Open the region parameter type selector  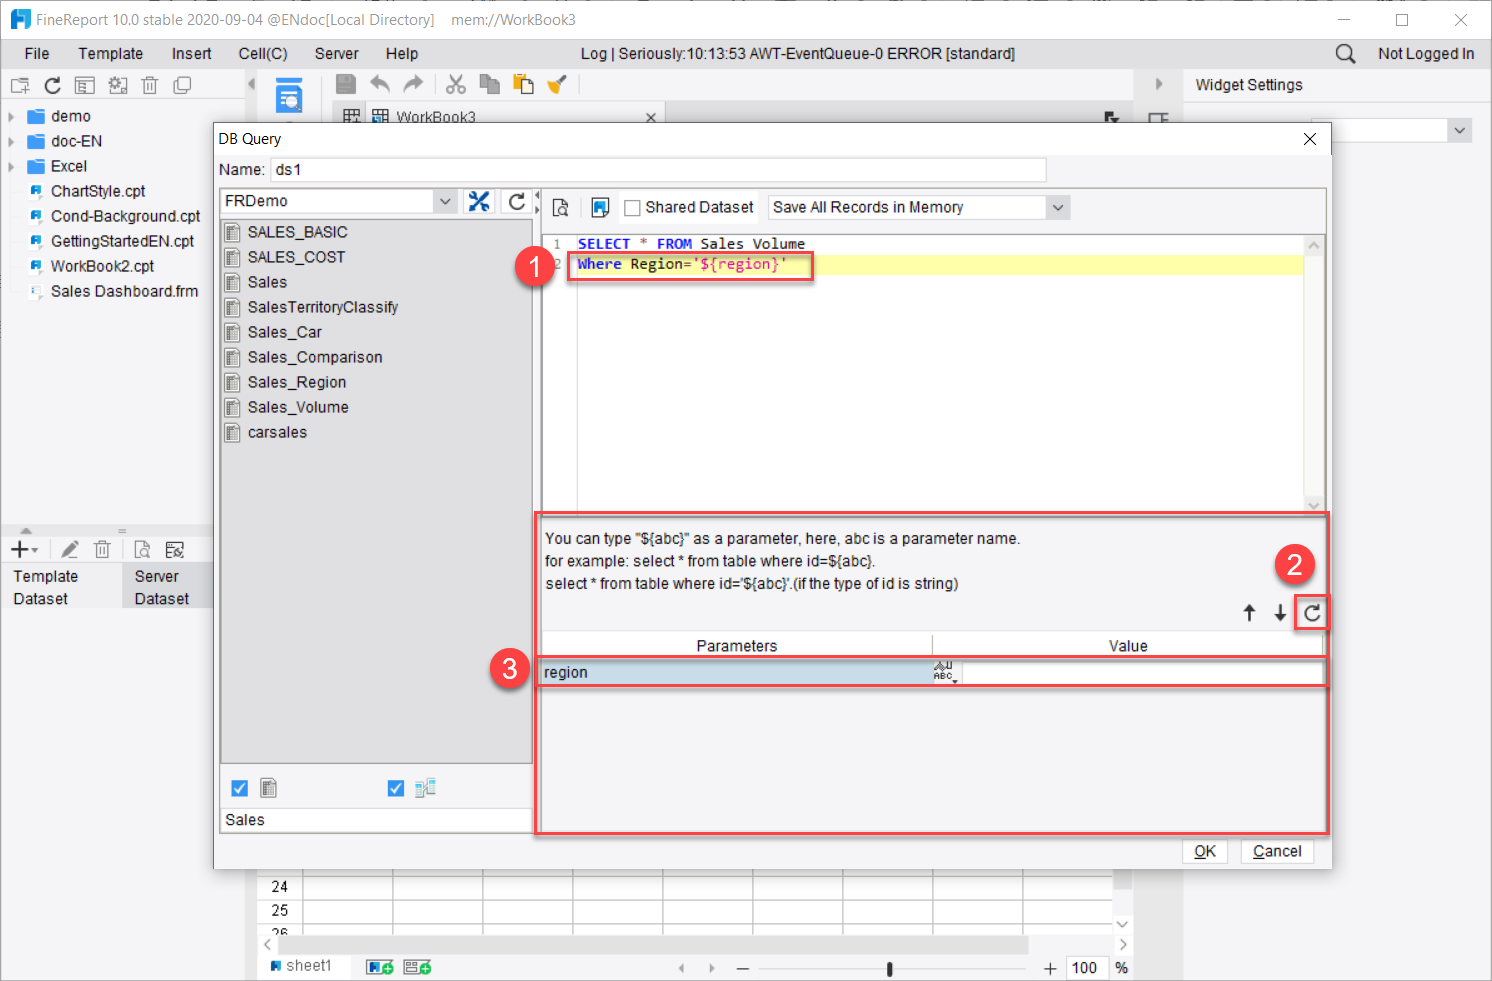click(944, 672)
